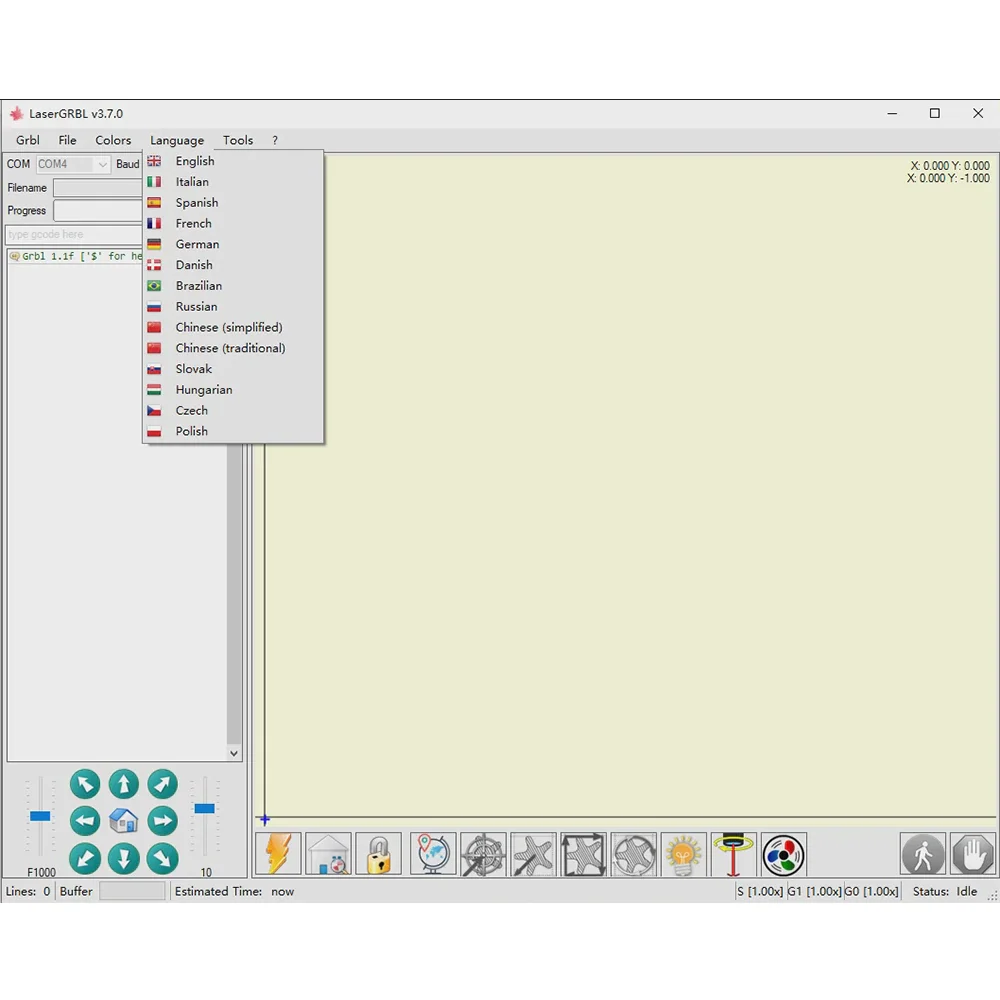
Task: Jog laser down with the down arrow
Action: click(124, 858)
